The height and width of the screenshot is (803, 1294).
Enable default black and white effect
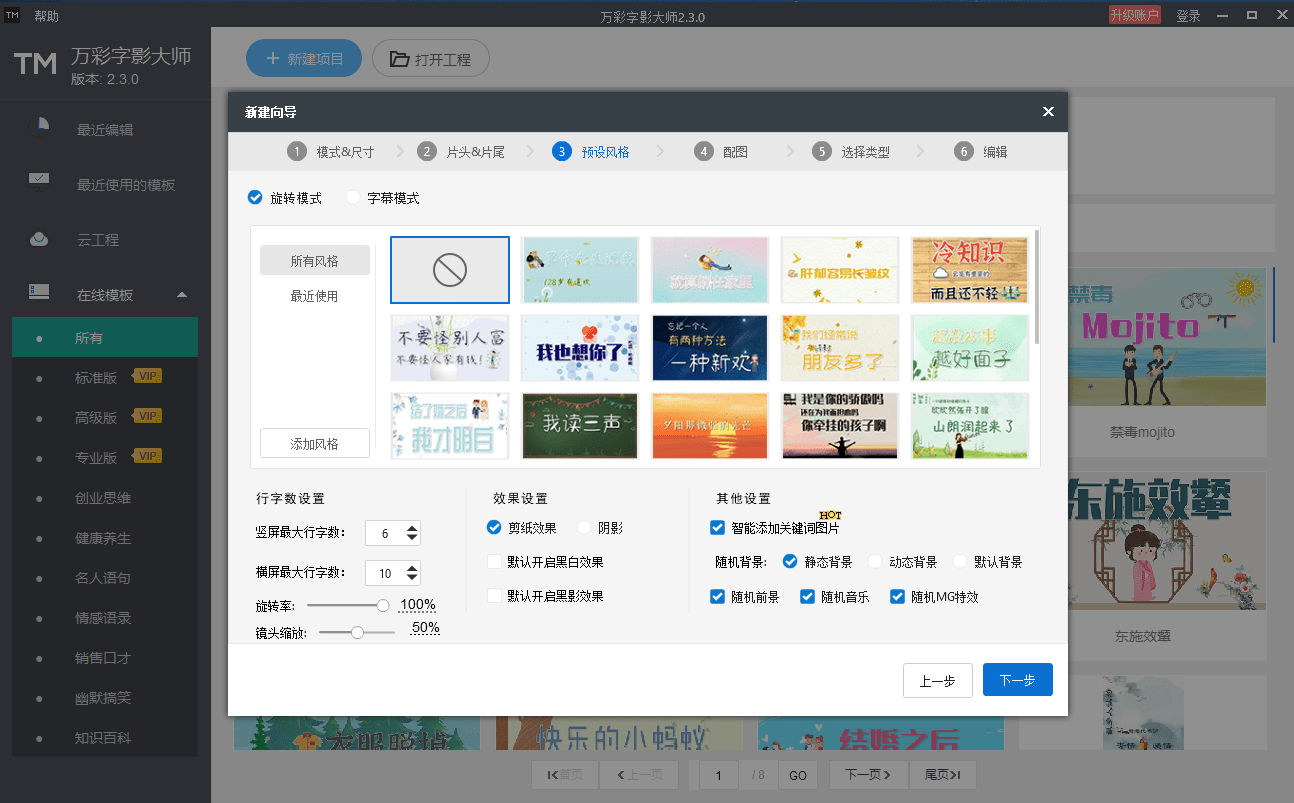click(x=494, y=562)
